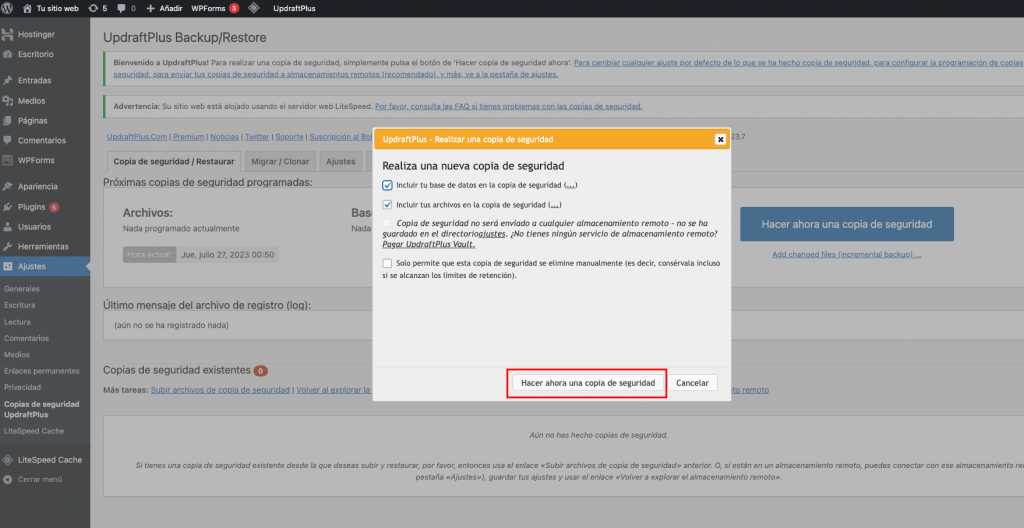The image size is (1024, 528).
Task: Expand database options ellipsis link
Action: pyautogui.click(x=570, y=186)
